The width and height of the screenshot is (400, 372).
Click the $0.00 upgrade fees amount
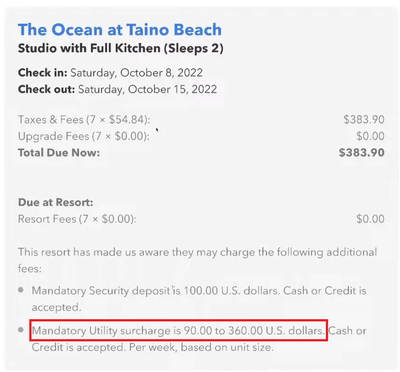370,136
